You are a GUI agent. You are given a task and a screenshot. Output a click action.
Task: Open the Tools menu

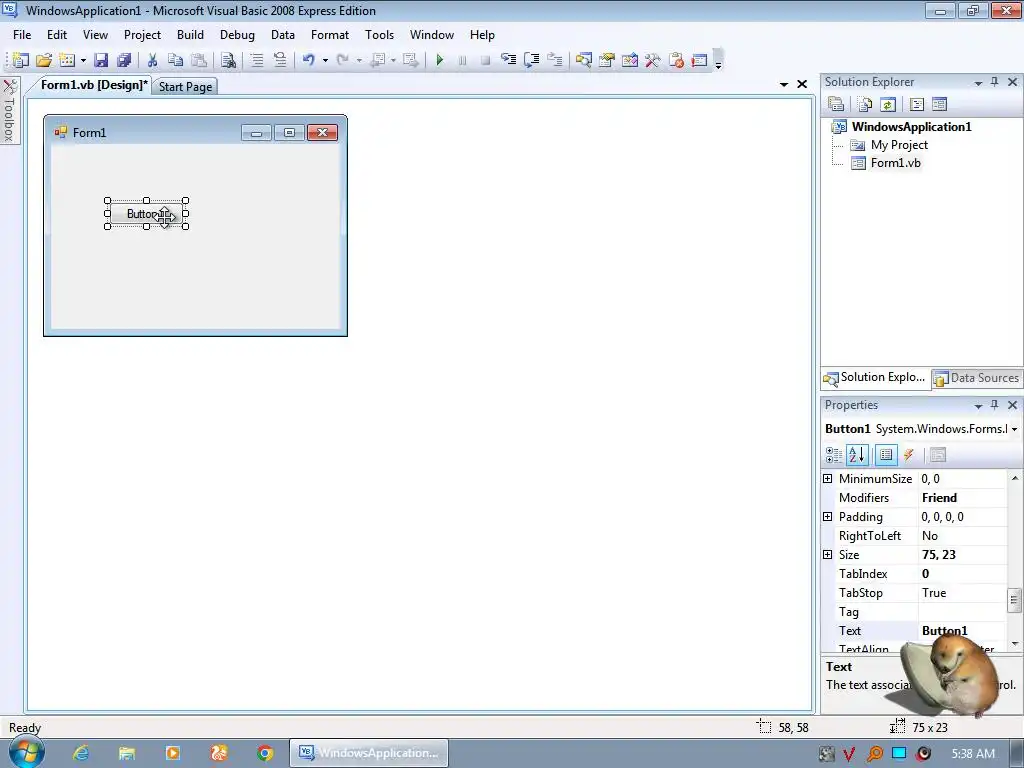379,35
